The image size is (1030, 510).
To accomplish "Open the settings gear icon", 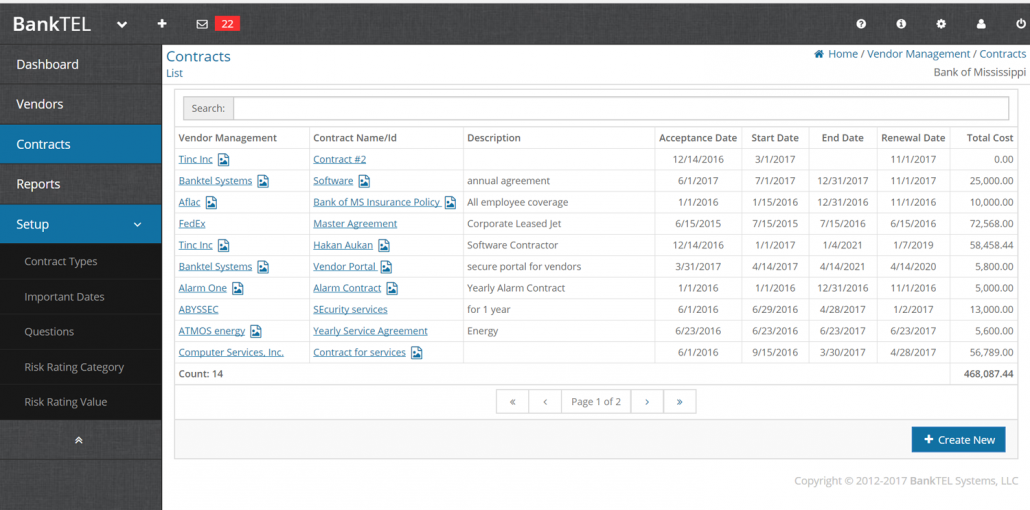I will (x=941, y=24).
